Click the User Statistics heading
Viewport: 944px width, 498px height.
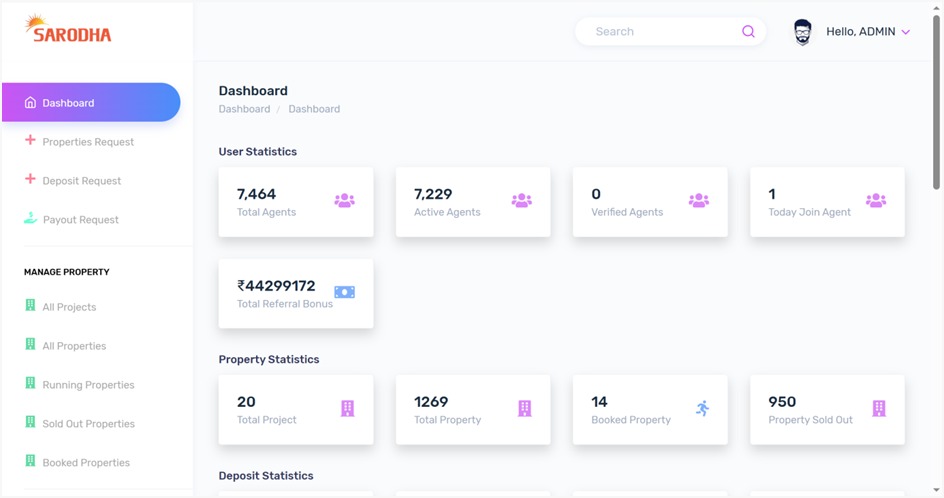258,152
